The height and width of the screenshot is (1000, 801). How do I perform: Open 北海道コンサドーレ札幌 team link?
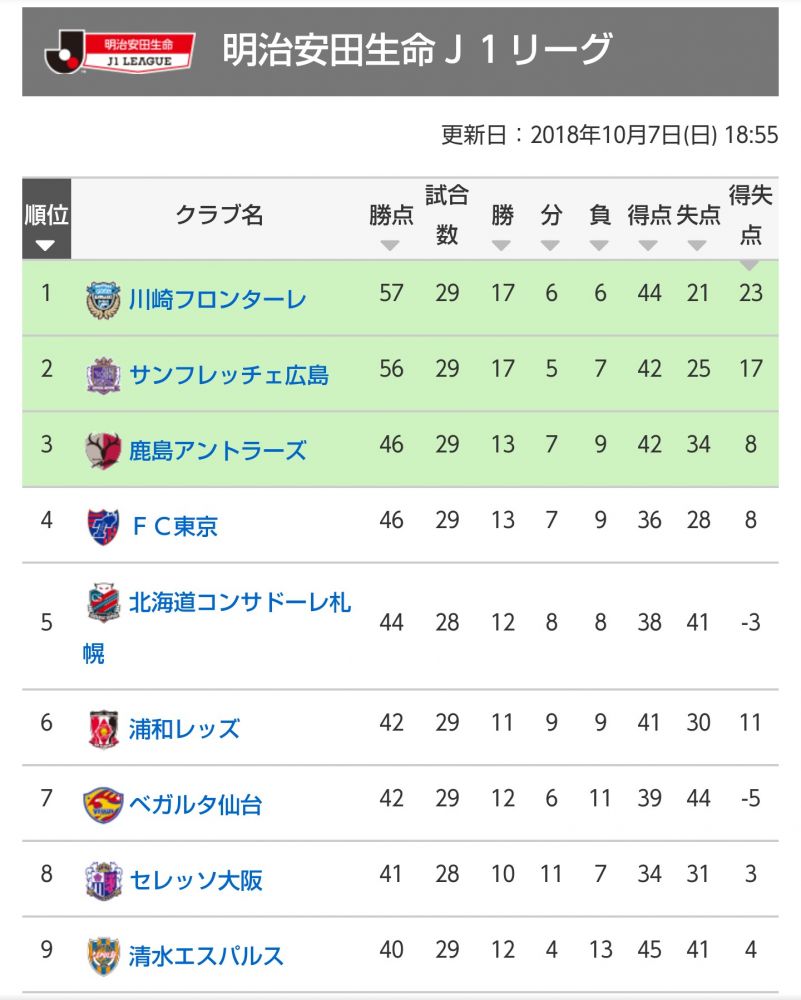(239, 603)
